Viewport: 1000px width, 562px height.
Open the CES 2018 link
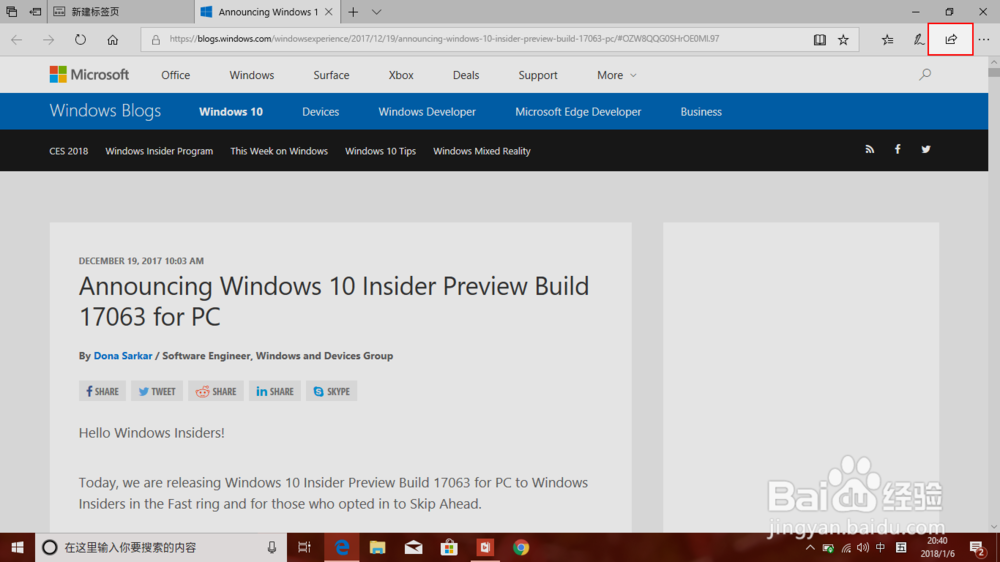[68, 151]
